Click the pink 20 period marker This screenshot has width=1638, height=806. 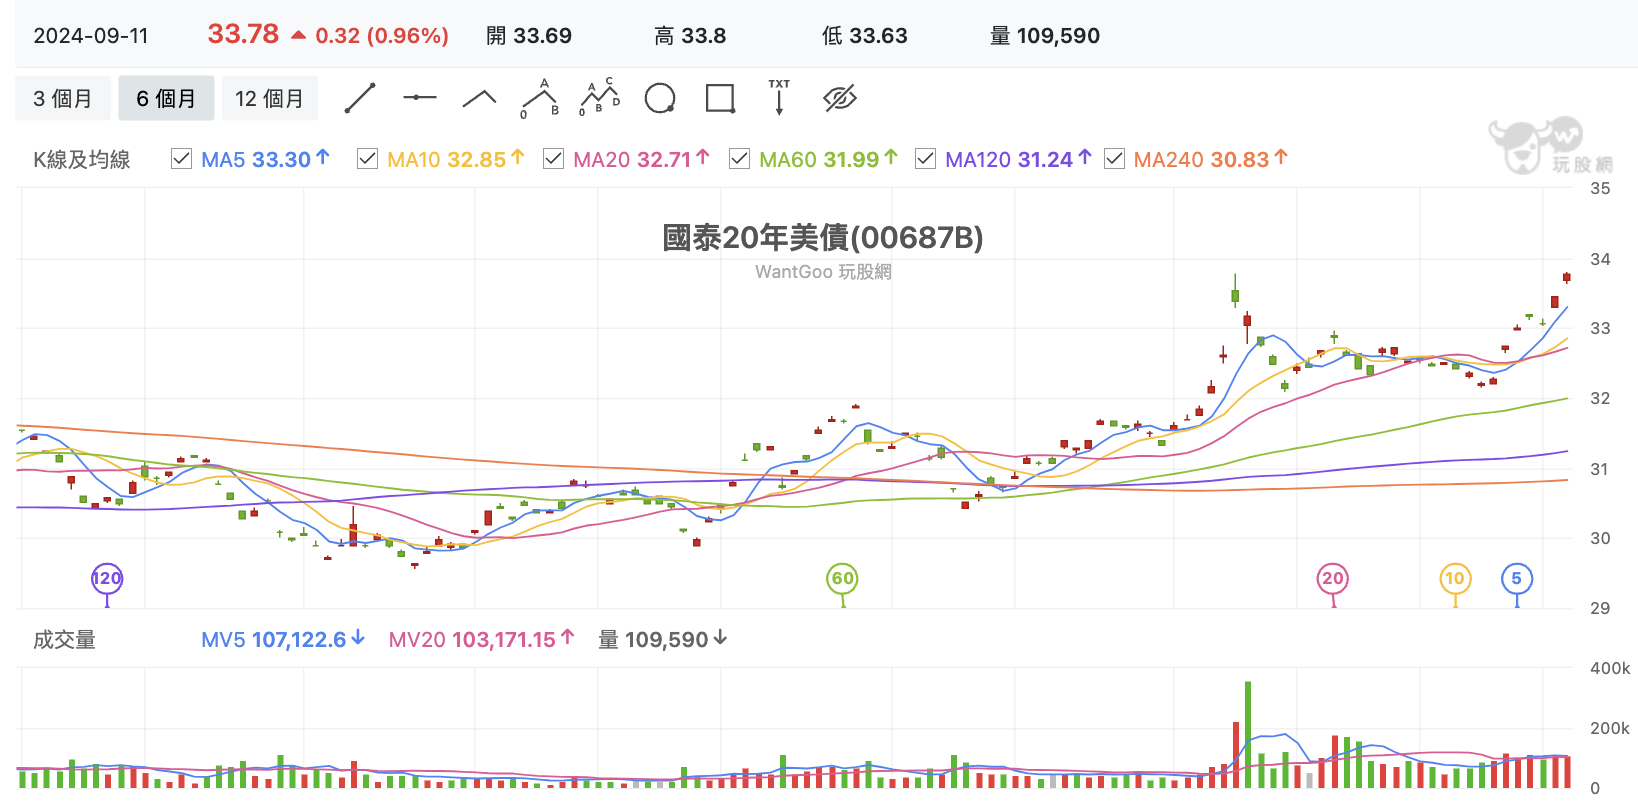point(1333,578)
